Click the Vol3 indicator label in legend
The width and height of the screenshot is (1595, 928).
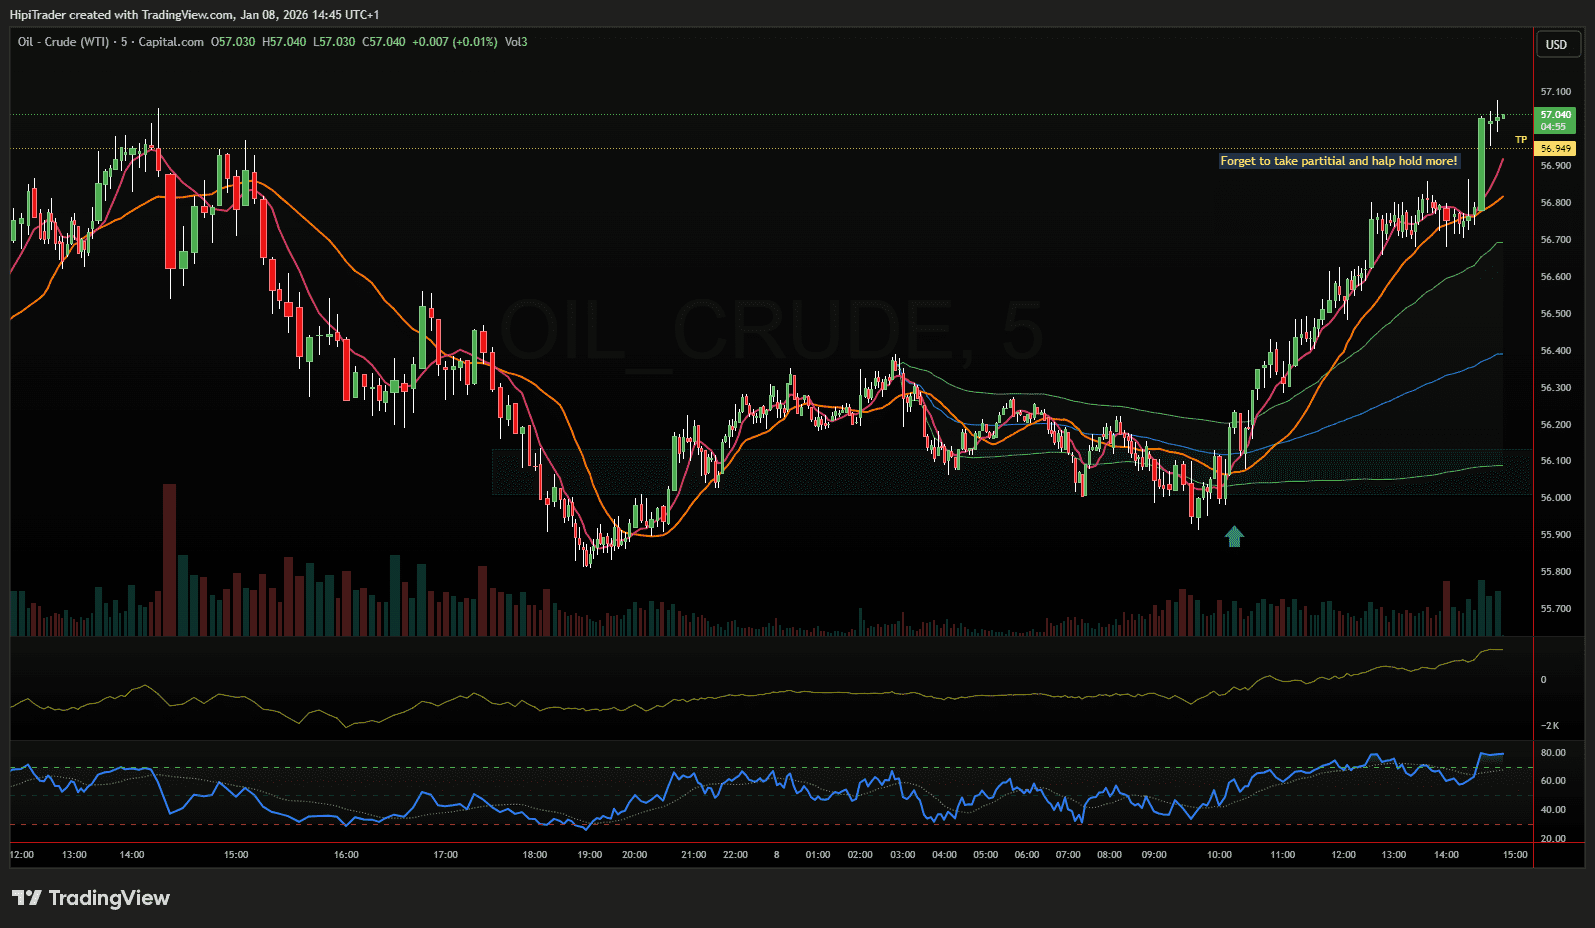click(516, 42)
